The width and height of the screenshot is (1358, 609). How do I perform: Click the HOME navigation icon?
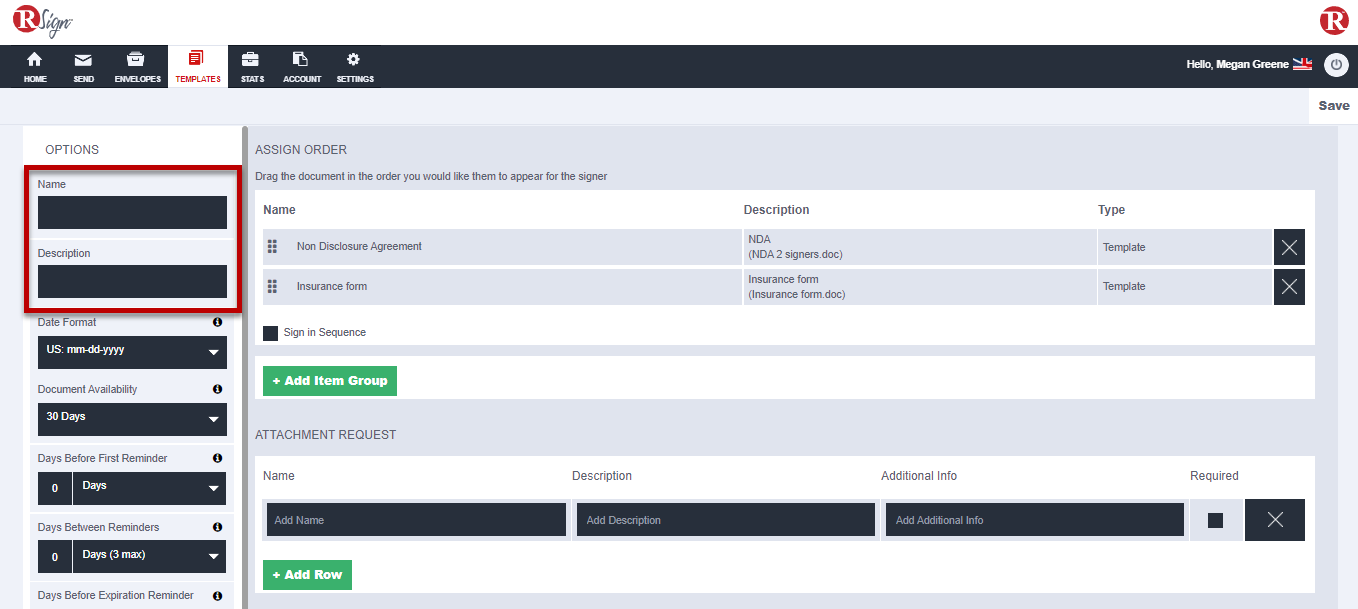(34, 66)
